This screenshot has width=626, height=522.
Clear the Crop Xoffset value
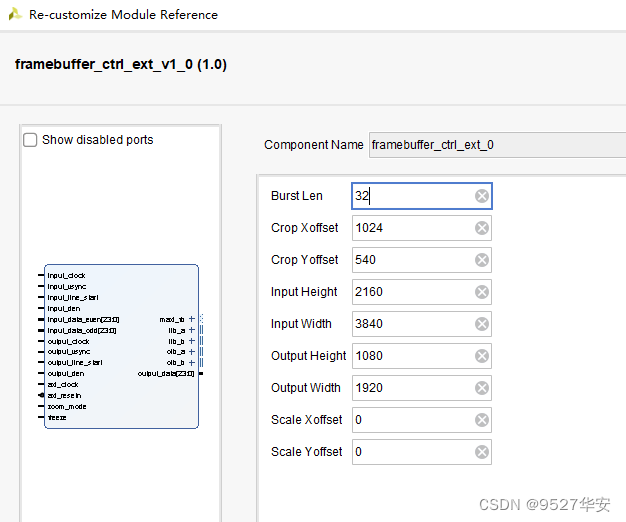click(x=482, y=228)
